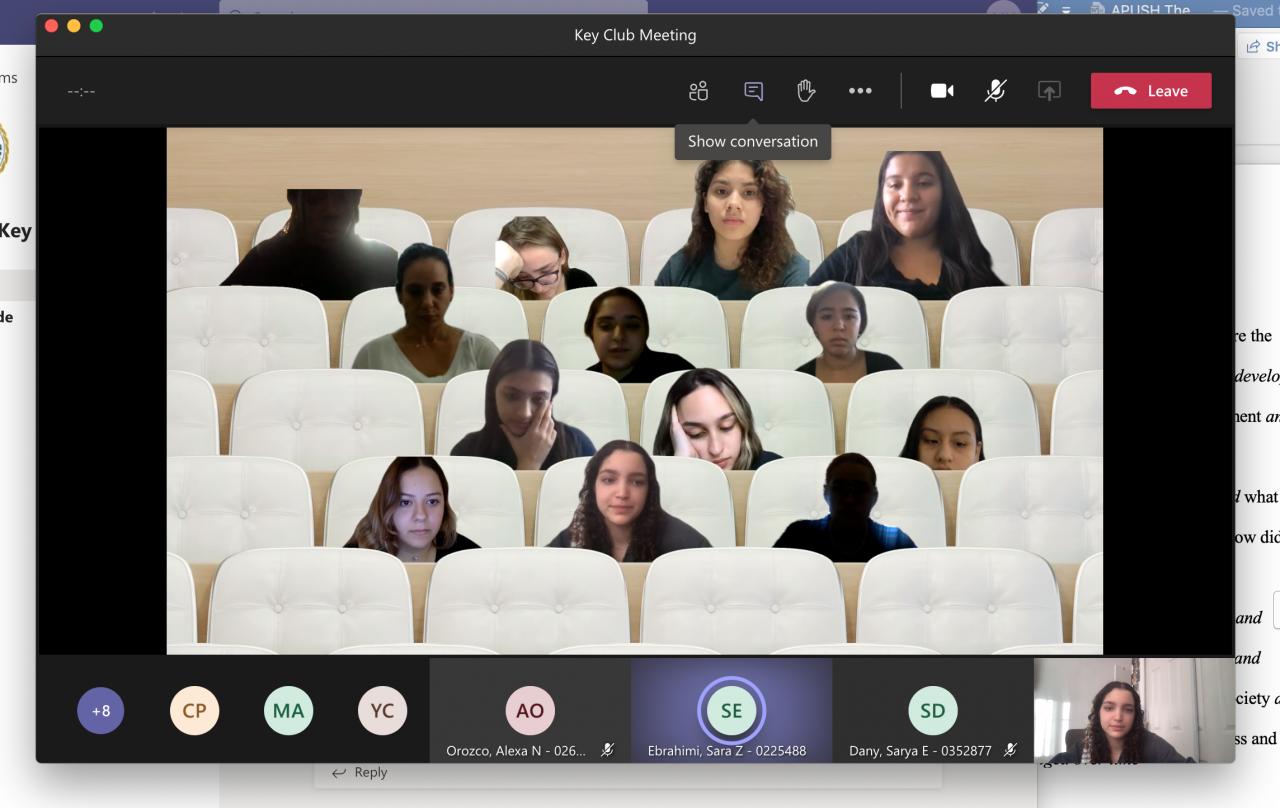Select the MA participant avatar
This screenshot has height=808, width=1280.
click(x=288, y=711)
